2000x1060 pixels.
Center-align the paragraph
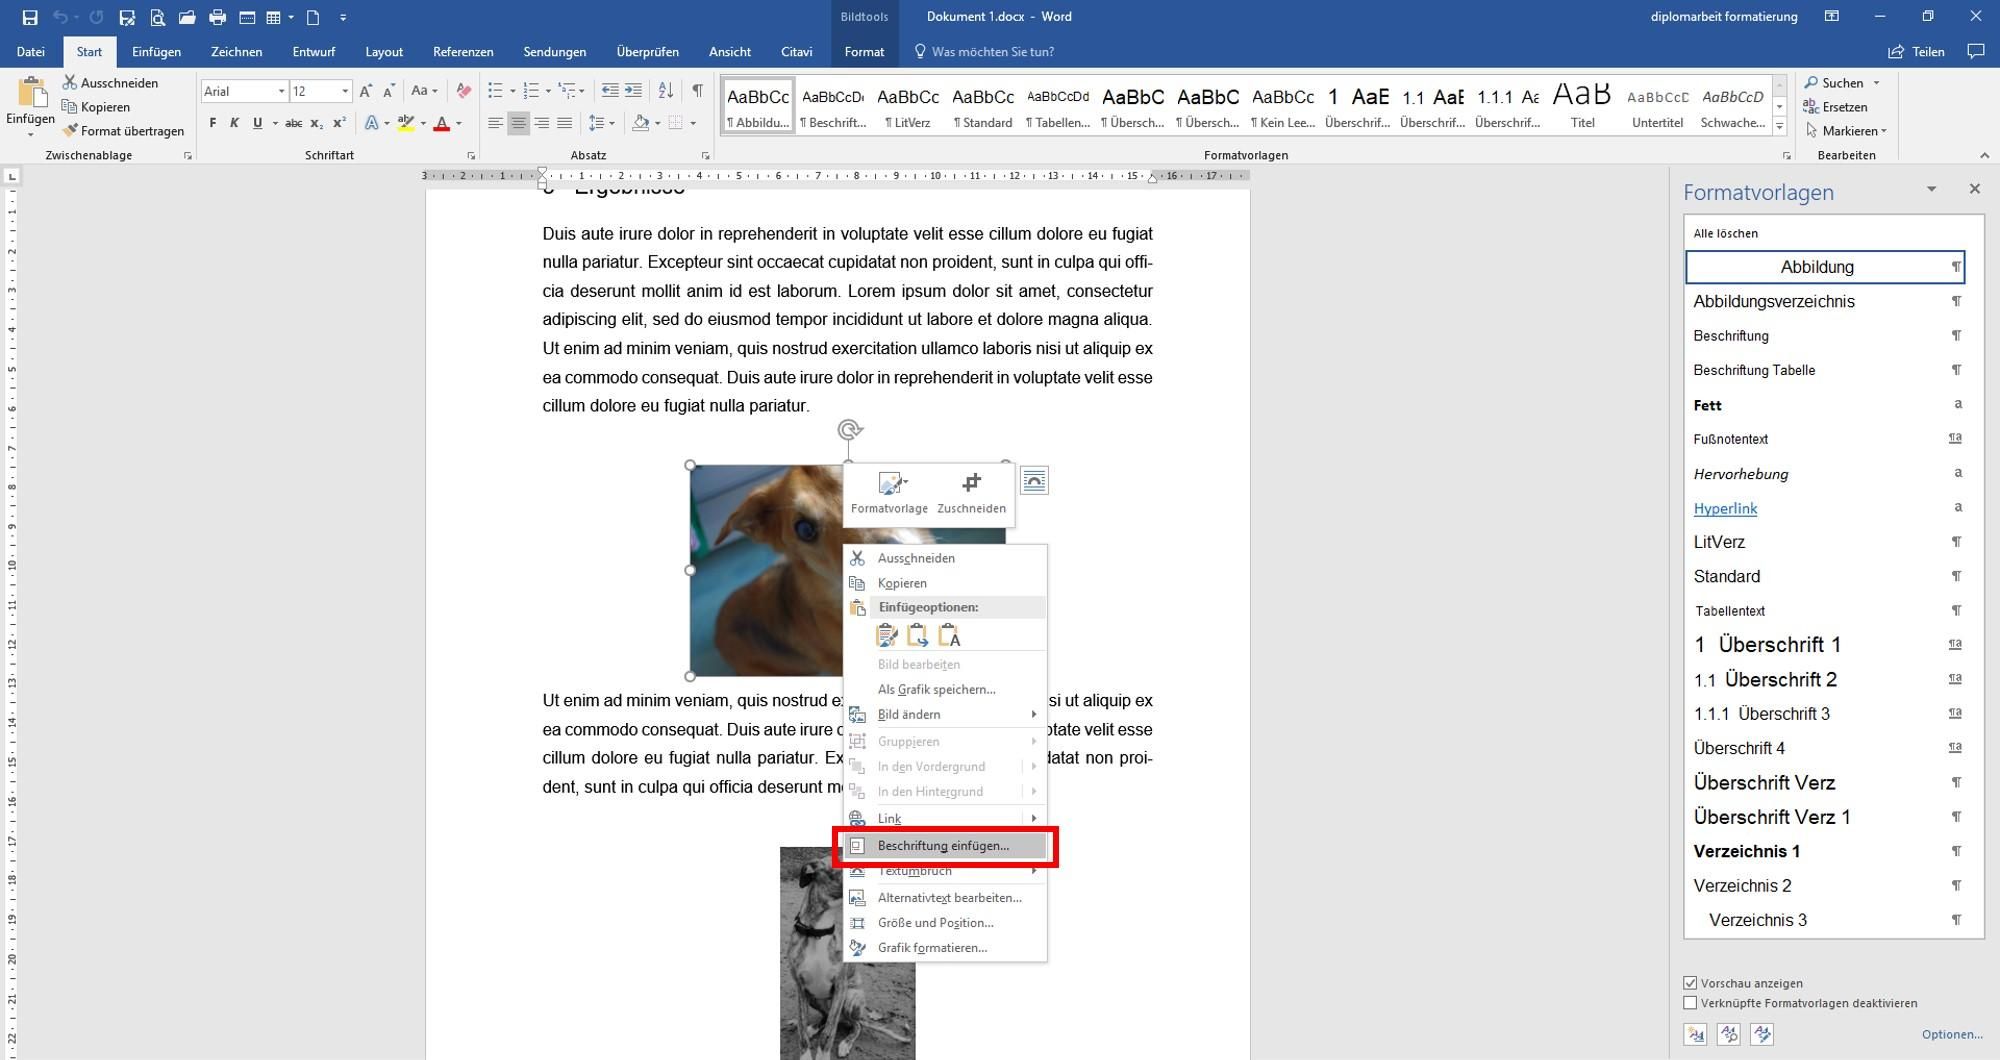click(518, 123)
